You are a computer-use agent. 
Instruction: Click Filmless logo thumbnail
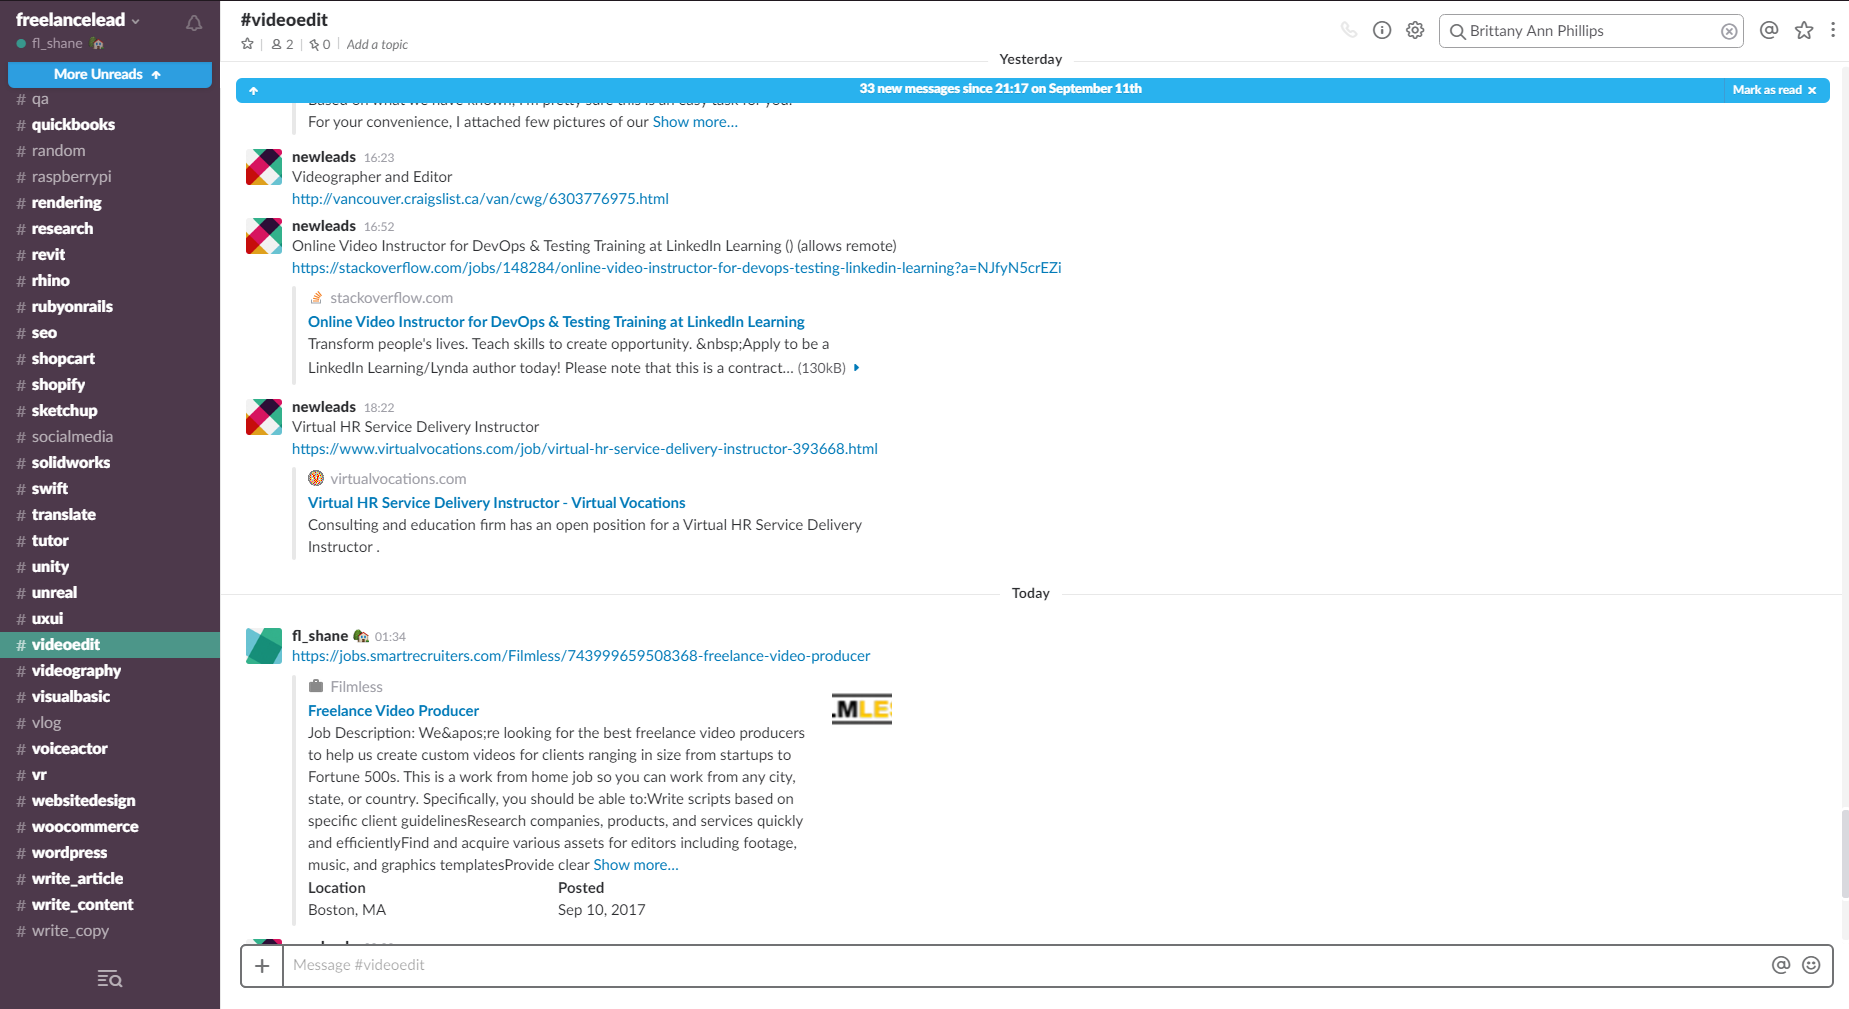pos(862,709)
